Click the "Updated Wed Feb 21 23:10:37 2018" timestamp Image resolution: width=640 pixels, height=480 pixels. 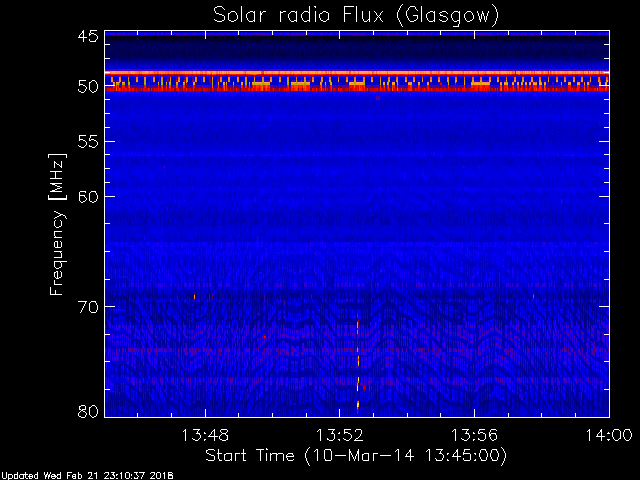[x=87, y=476]
